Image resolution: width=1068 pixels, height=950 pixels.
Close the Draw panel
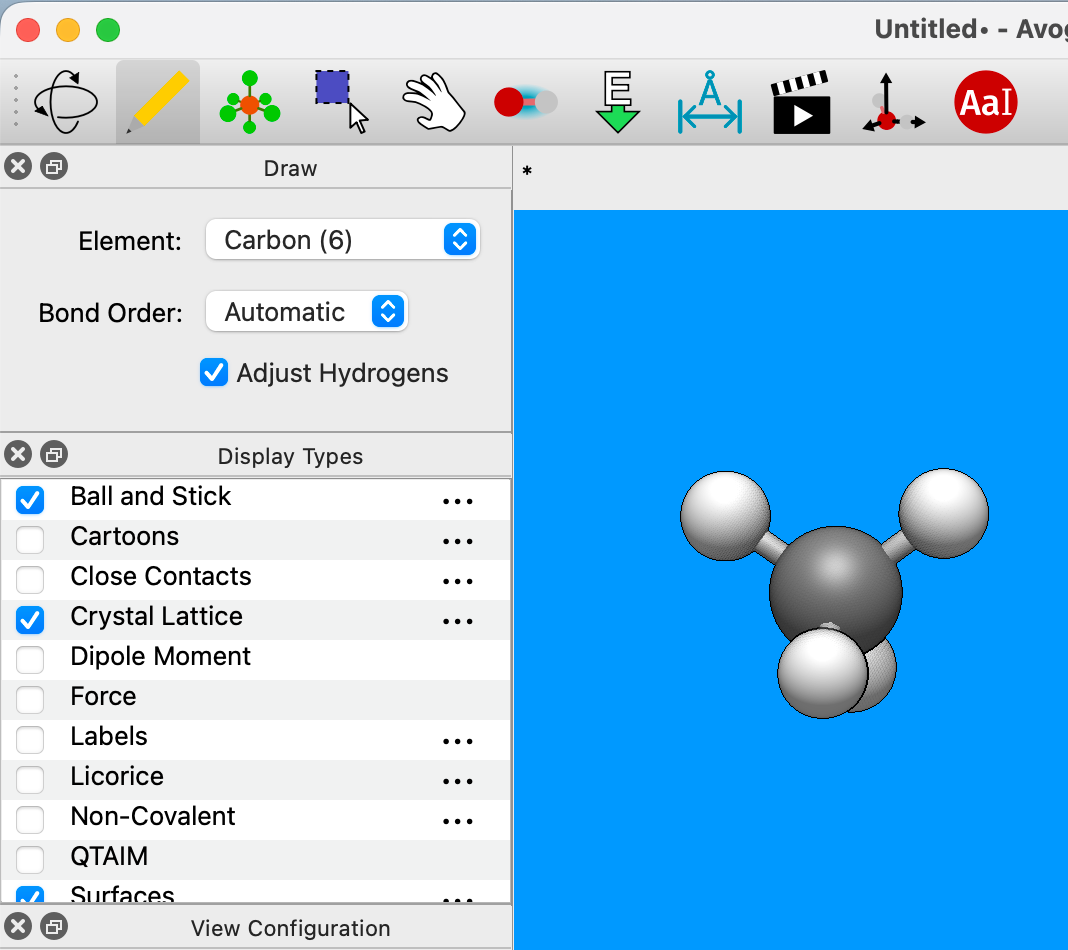coord(18,167)
